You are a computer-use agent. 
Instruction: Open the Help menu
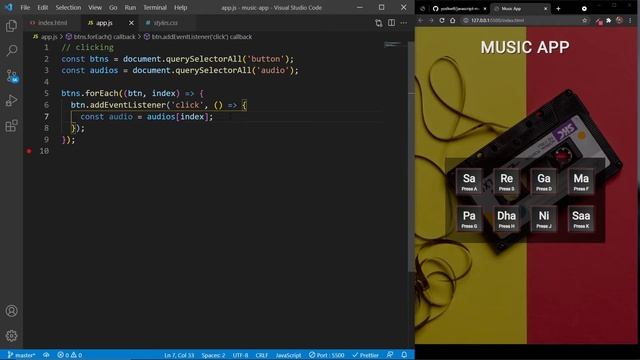click(x=180, y=7)
